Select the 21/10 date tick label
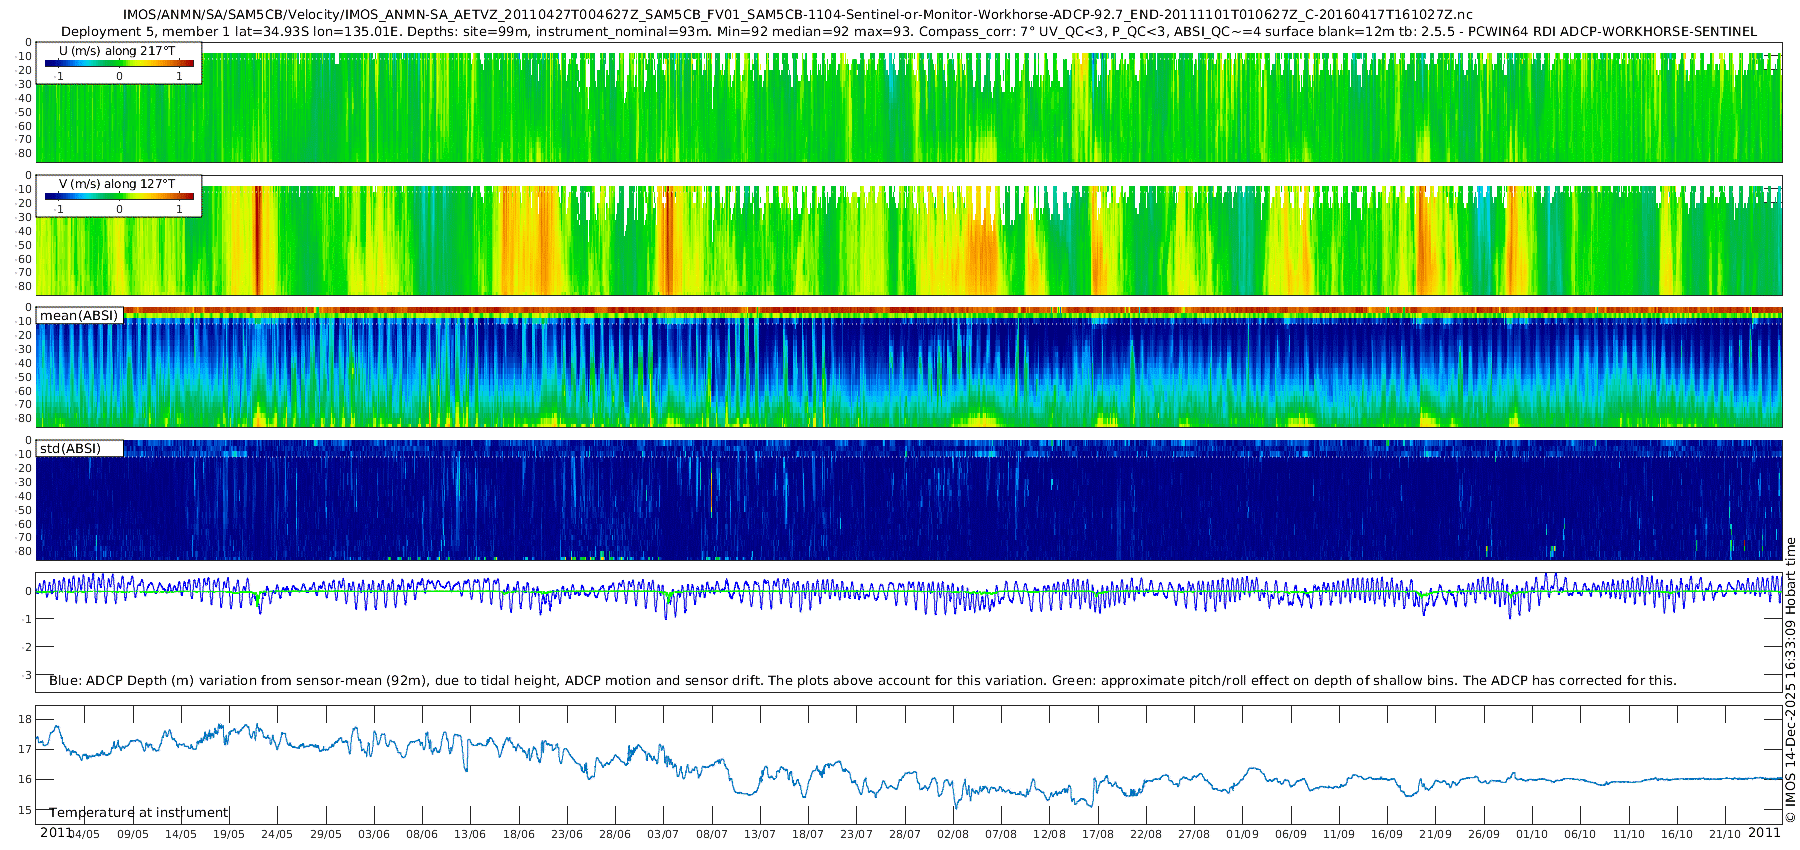Viewport: 1800px width, 850px height. tap(1725, 834)
